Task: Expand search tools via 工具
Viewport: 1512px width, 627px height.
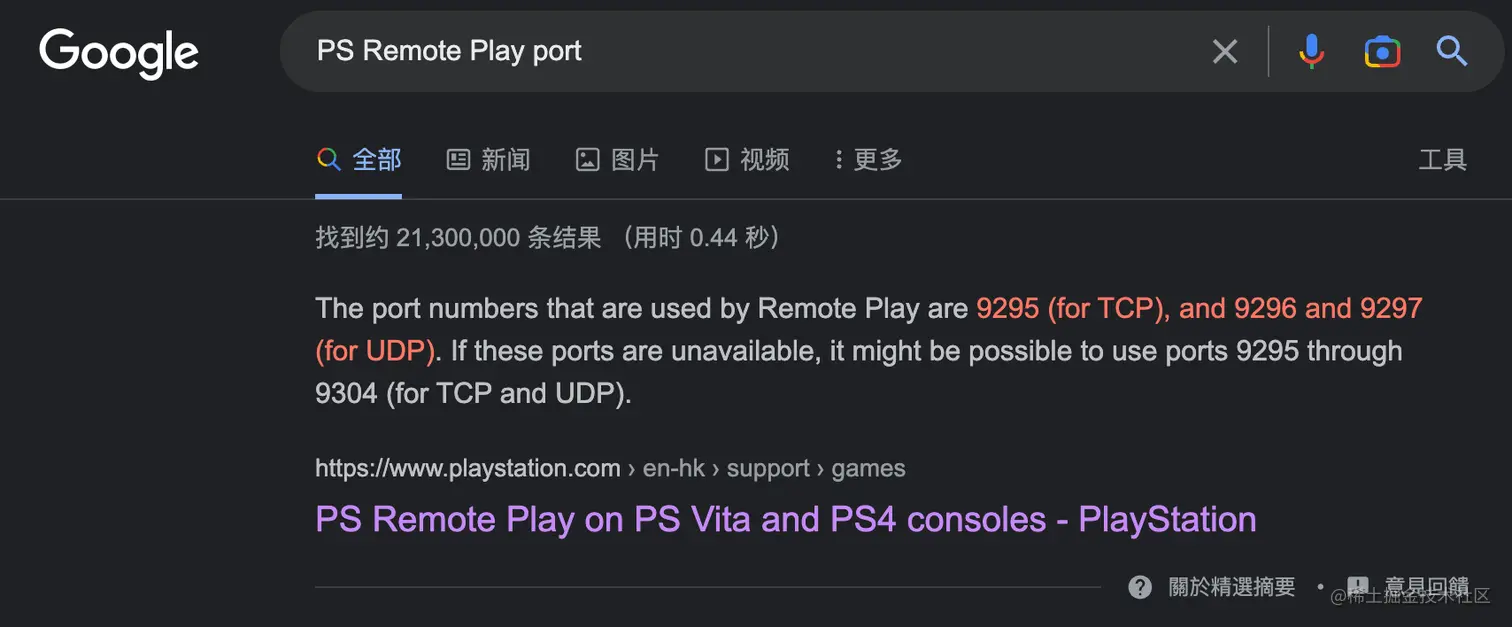Action: click(x=1443, y=159)
